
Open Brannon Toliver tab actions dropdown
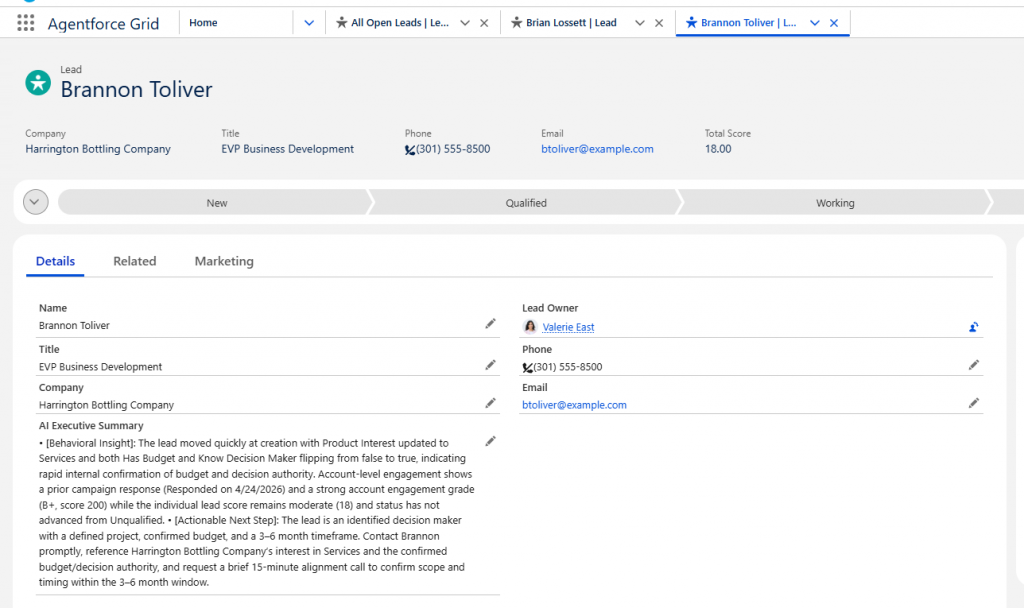[x=815, y=23]
